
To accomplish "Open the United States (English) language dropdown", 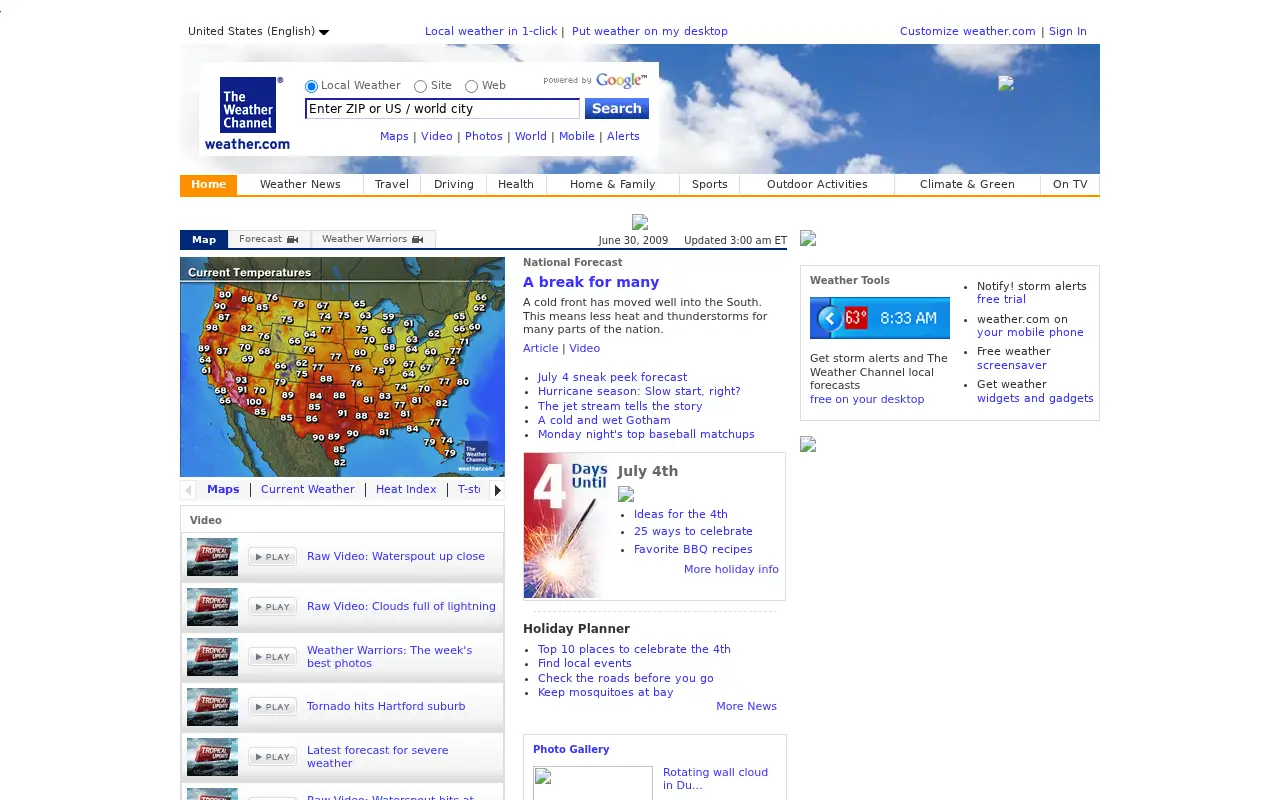I will [258, 31].
